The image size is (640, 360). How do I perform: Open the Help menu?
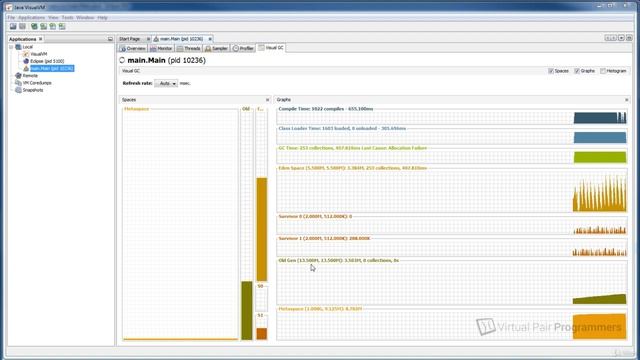(102, 18)
